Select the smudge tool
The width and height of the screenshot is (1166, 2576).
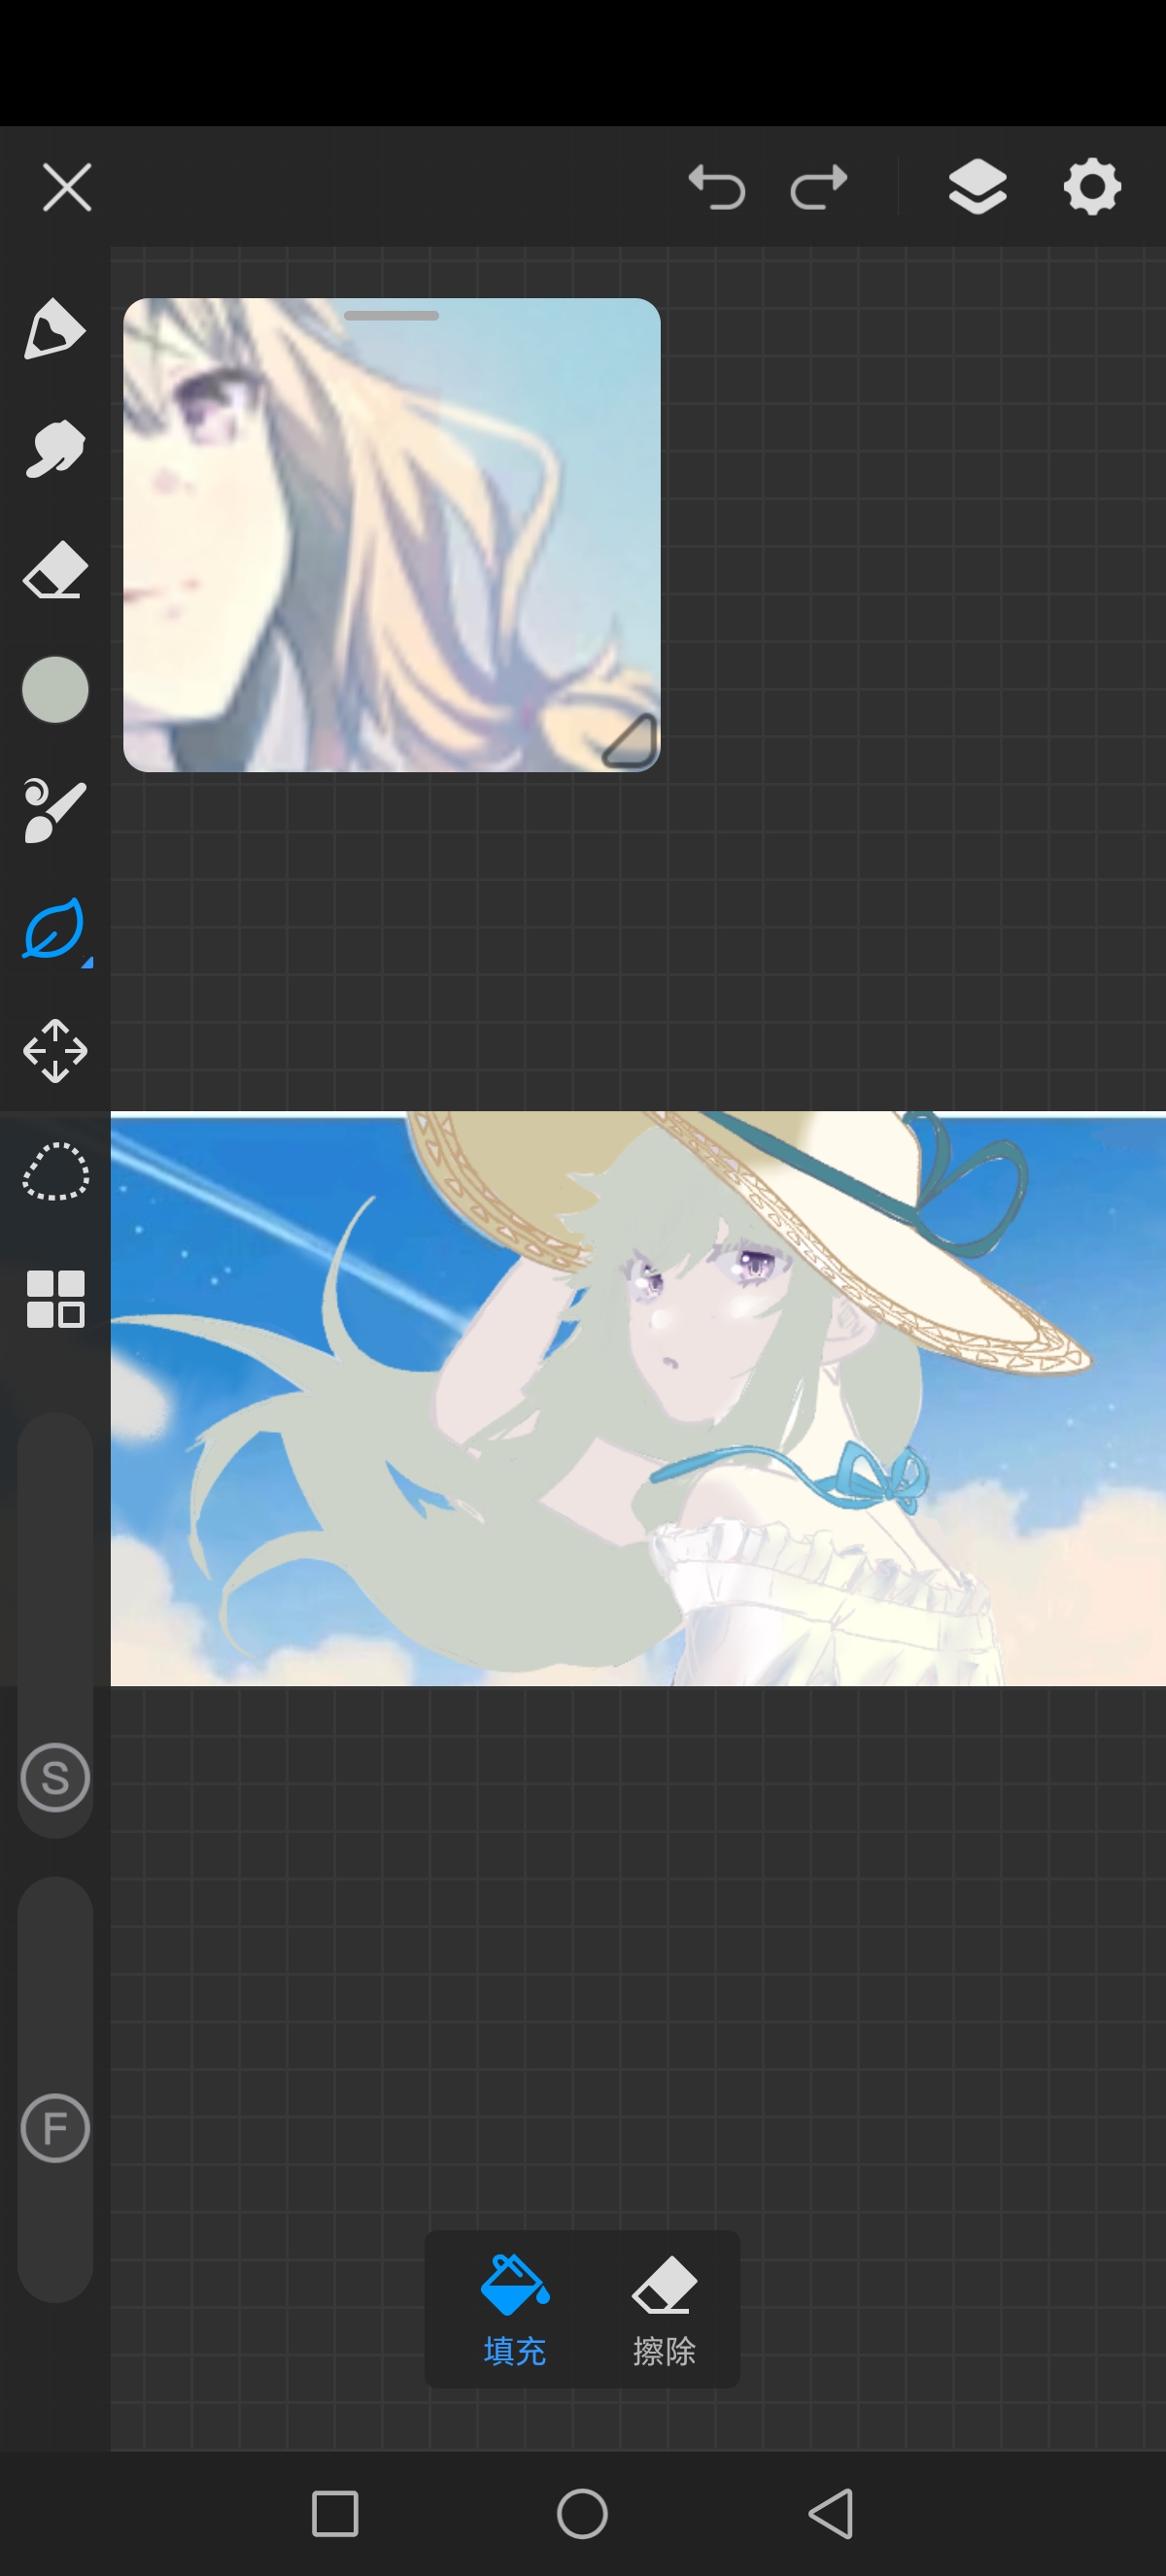(54, 449)
